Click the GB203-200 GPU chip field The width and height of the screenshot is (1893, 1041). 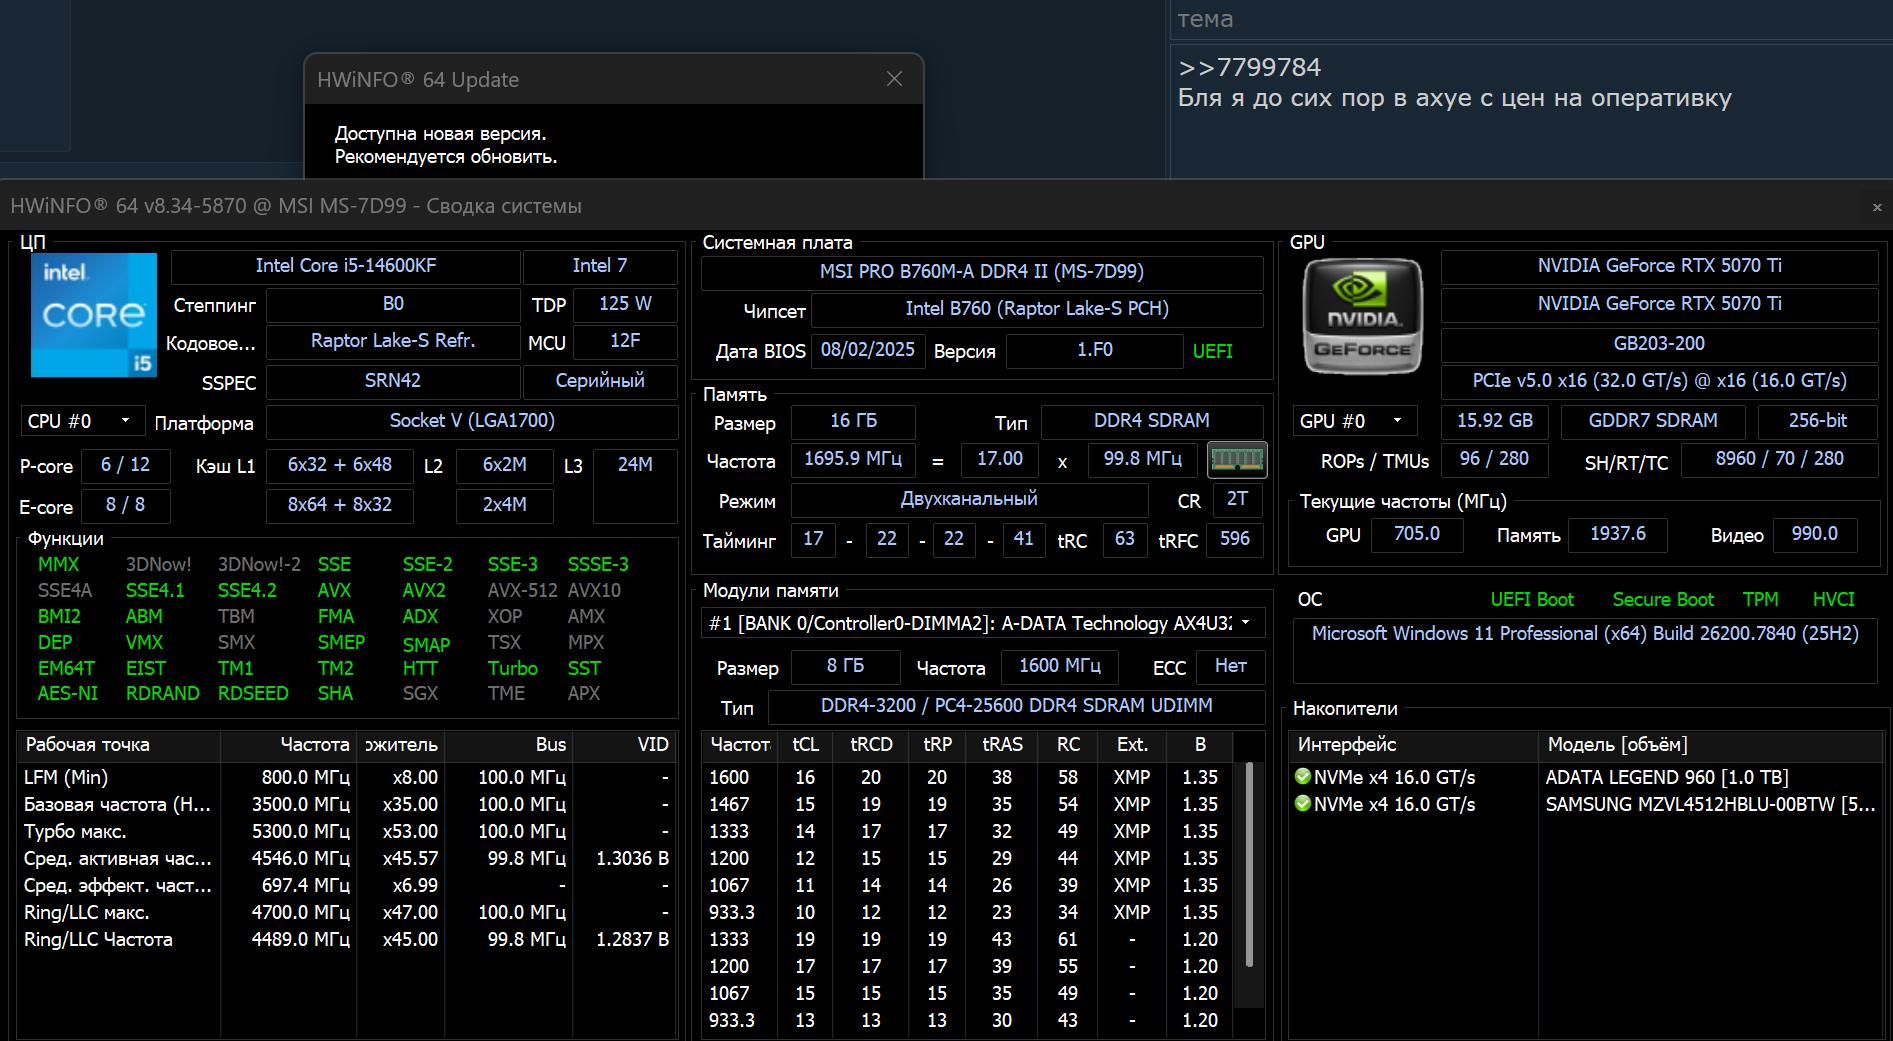[1659, 344]
